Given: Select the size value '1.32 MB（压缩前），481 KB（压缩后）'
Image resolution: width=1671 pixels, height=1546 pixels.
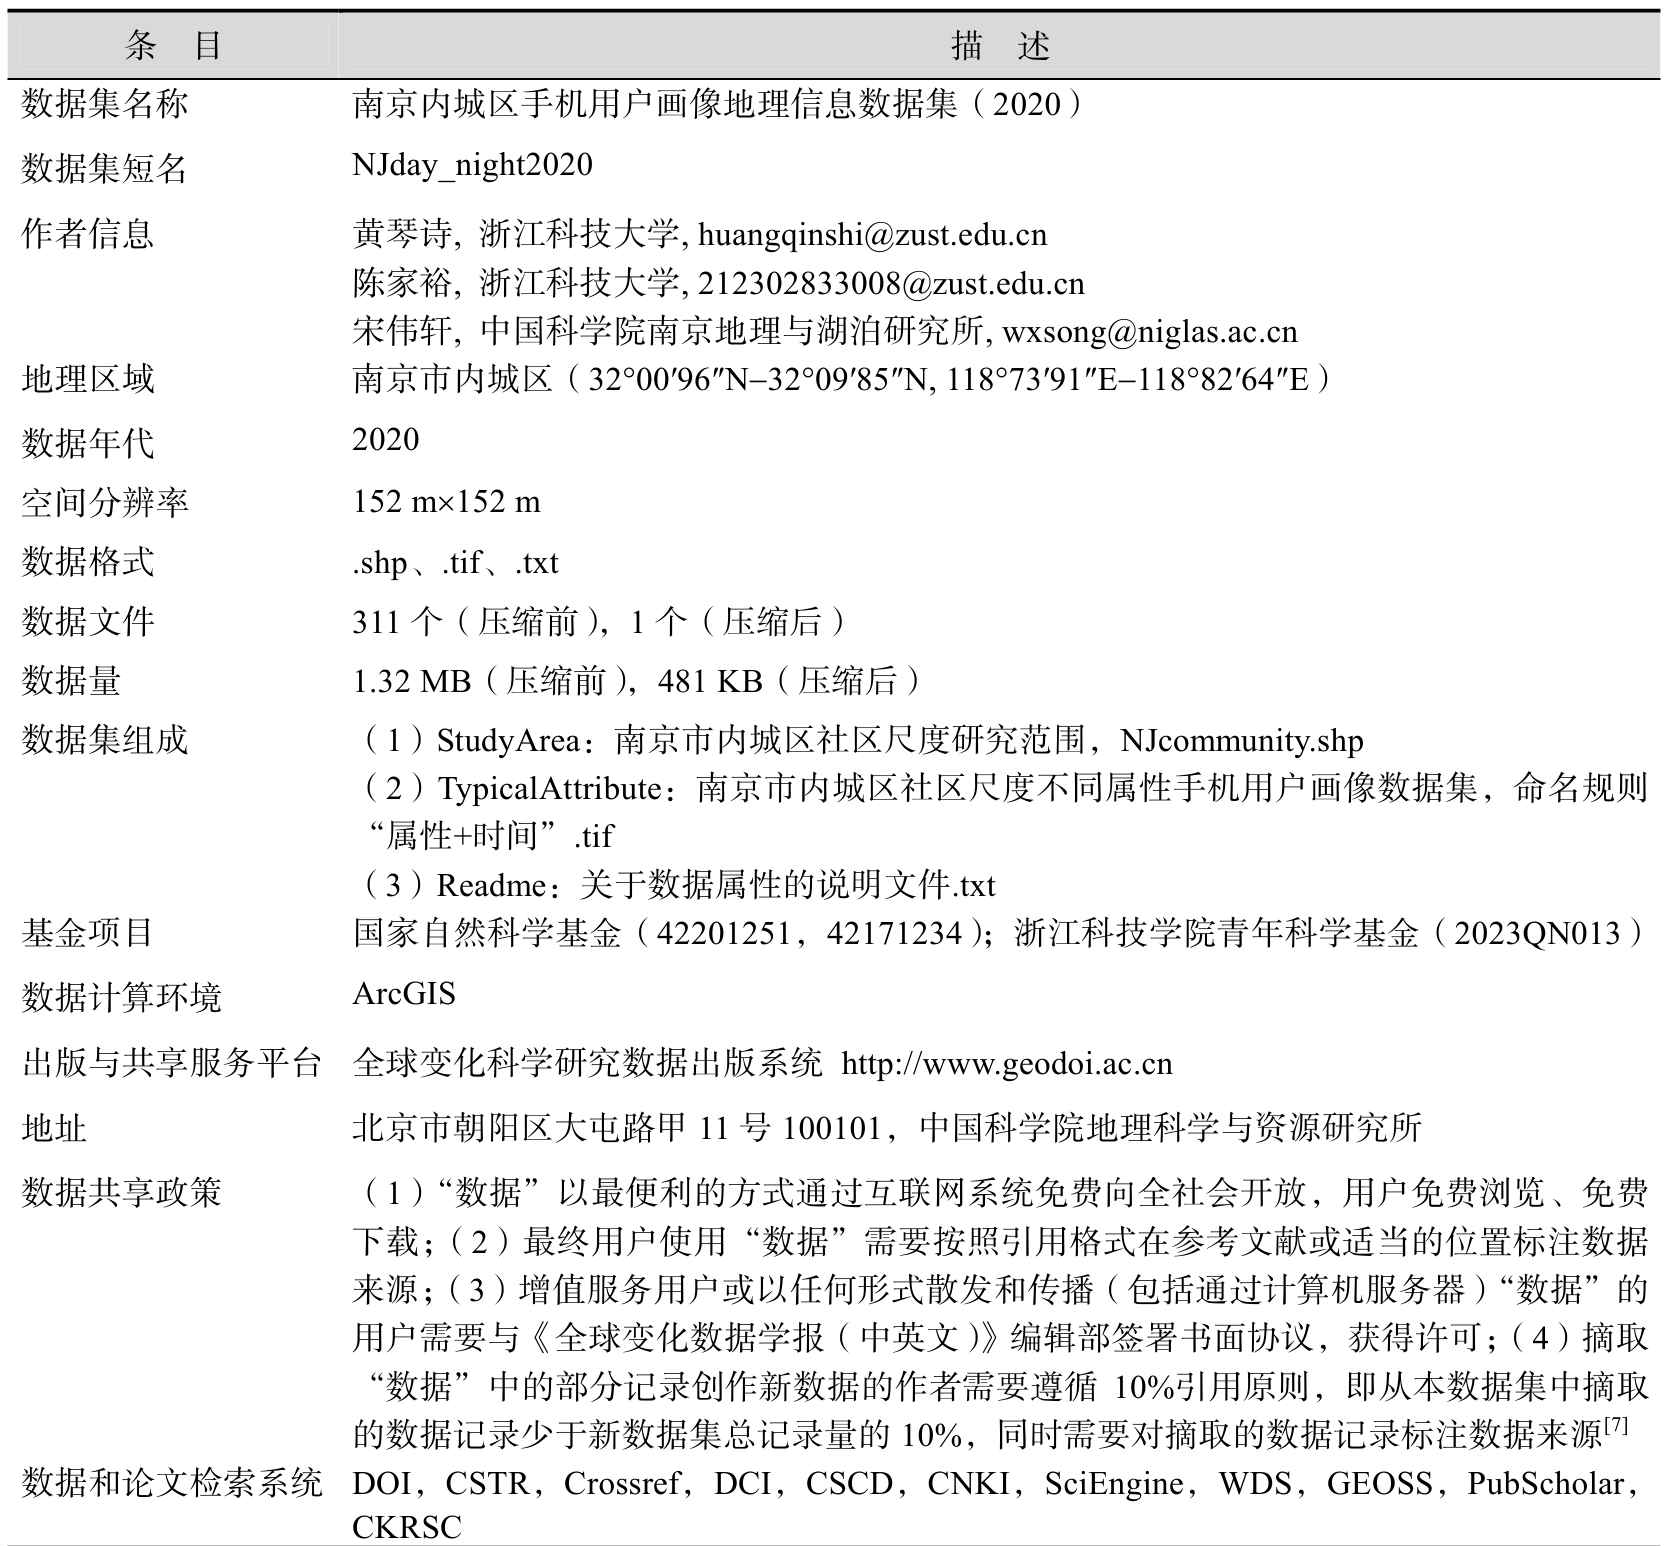Looking at the screenshot, I should point(636,682).
